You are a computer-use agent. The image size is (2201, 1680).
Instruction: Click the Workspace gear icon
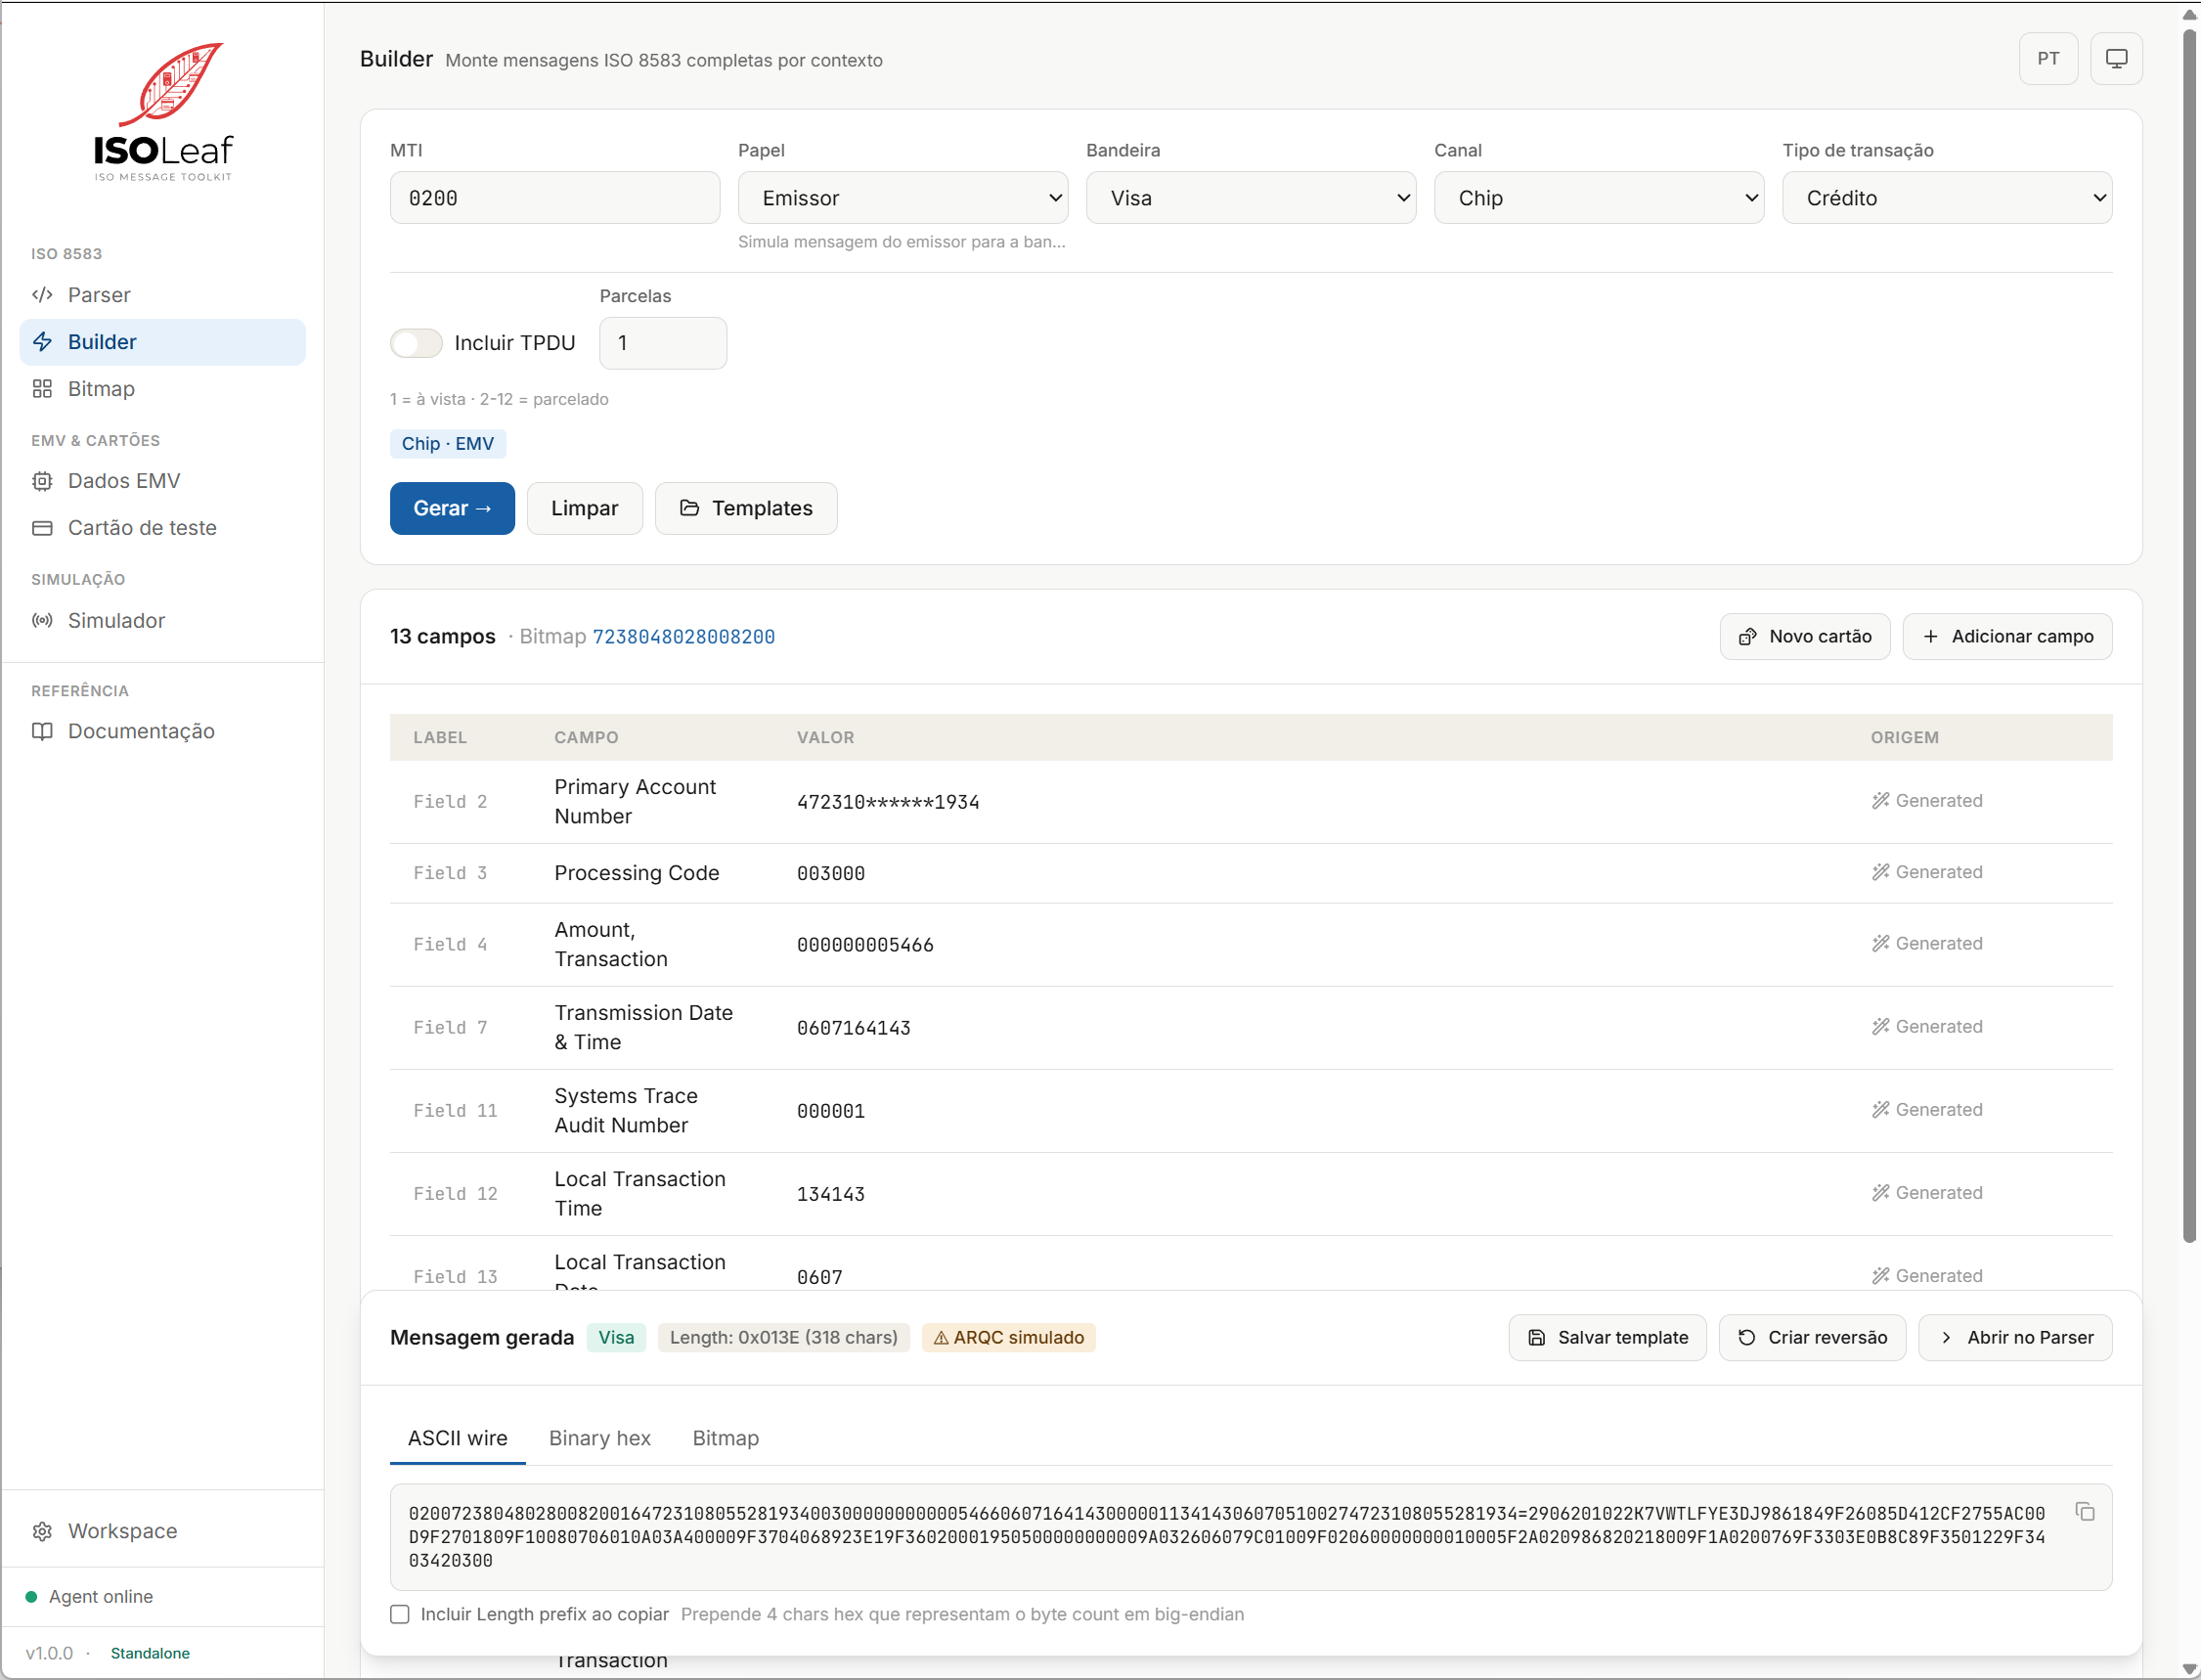tap(42, 1531)
